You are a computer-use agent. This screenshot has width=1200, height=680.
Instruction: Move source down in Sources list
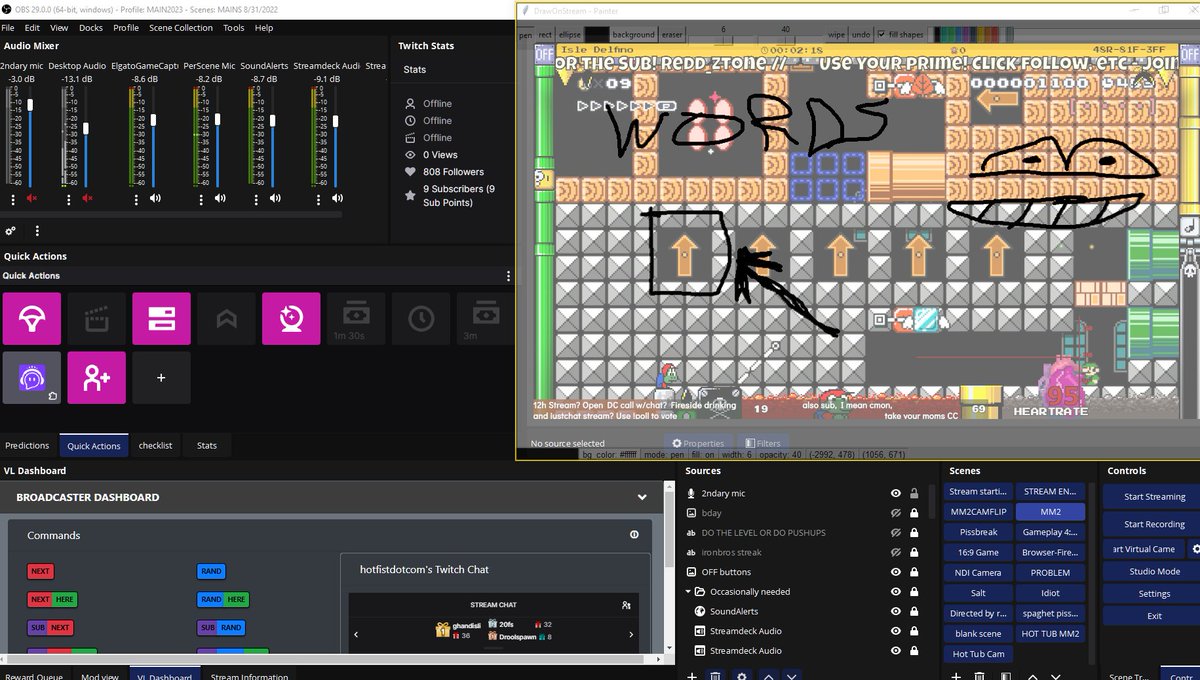click(x=791, y=676)
